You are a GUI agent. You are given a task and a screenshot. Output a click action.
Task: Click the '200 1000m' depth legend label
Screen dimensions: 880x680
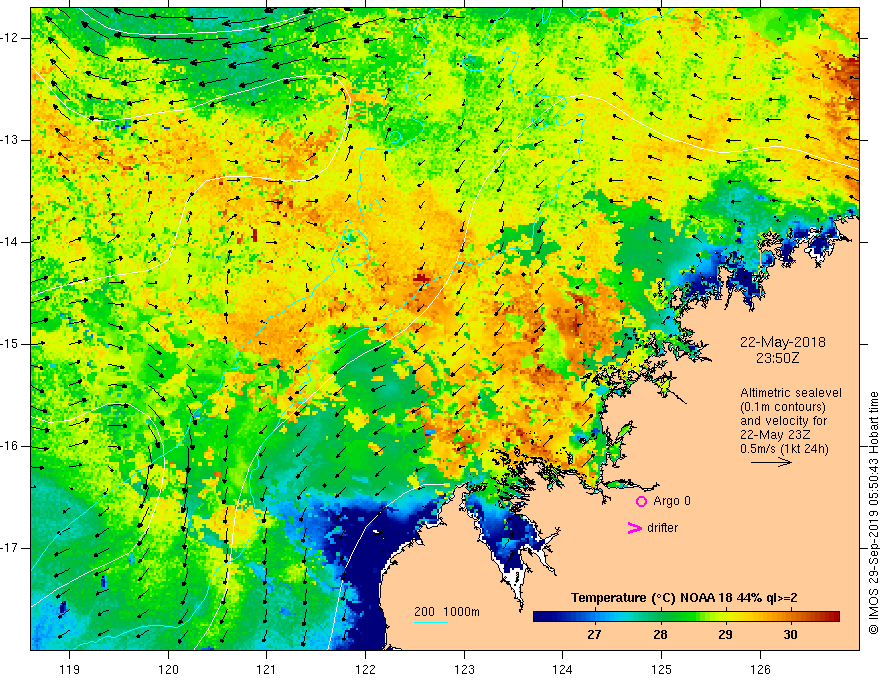447,612
